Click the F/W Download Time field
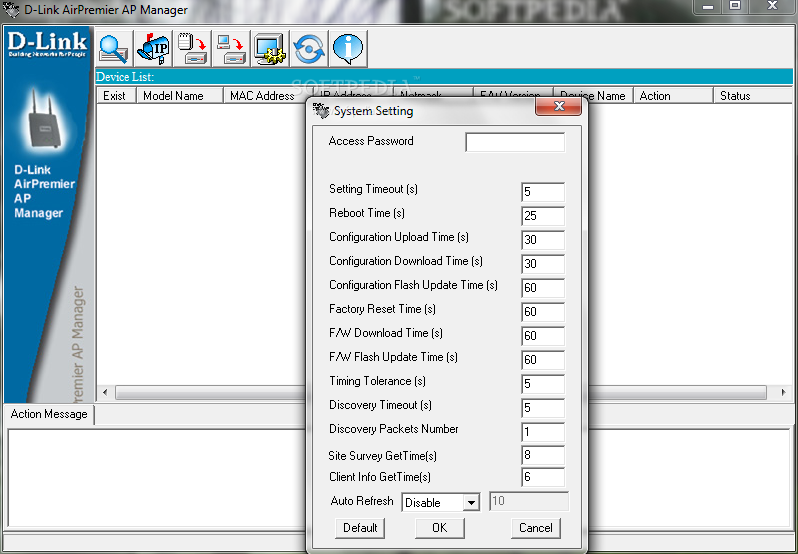Screen dimensions: 798x554 543,336
